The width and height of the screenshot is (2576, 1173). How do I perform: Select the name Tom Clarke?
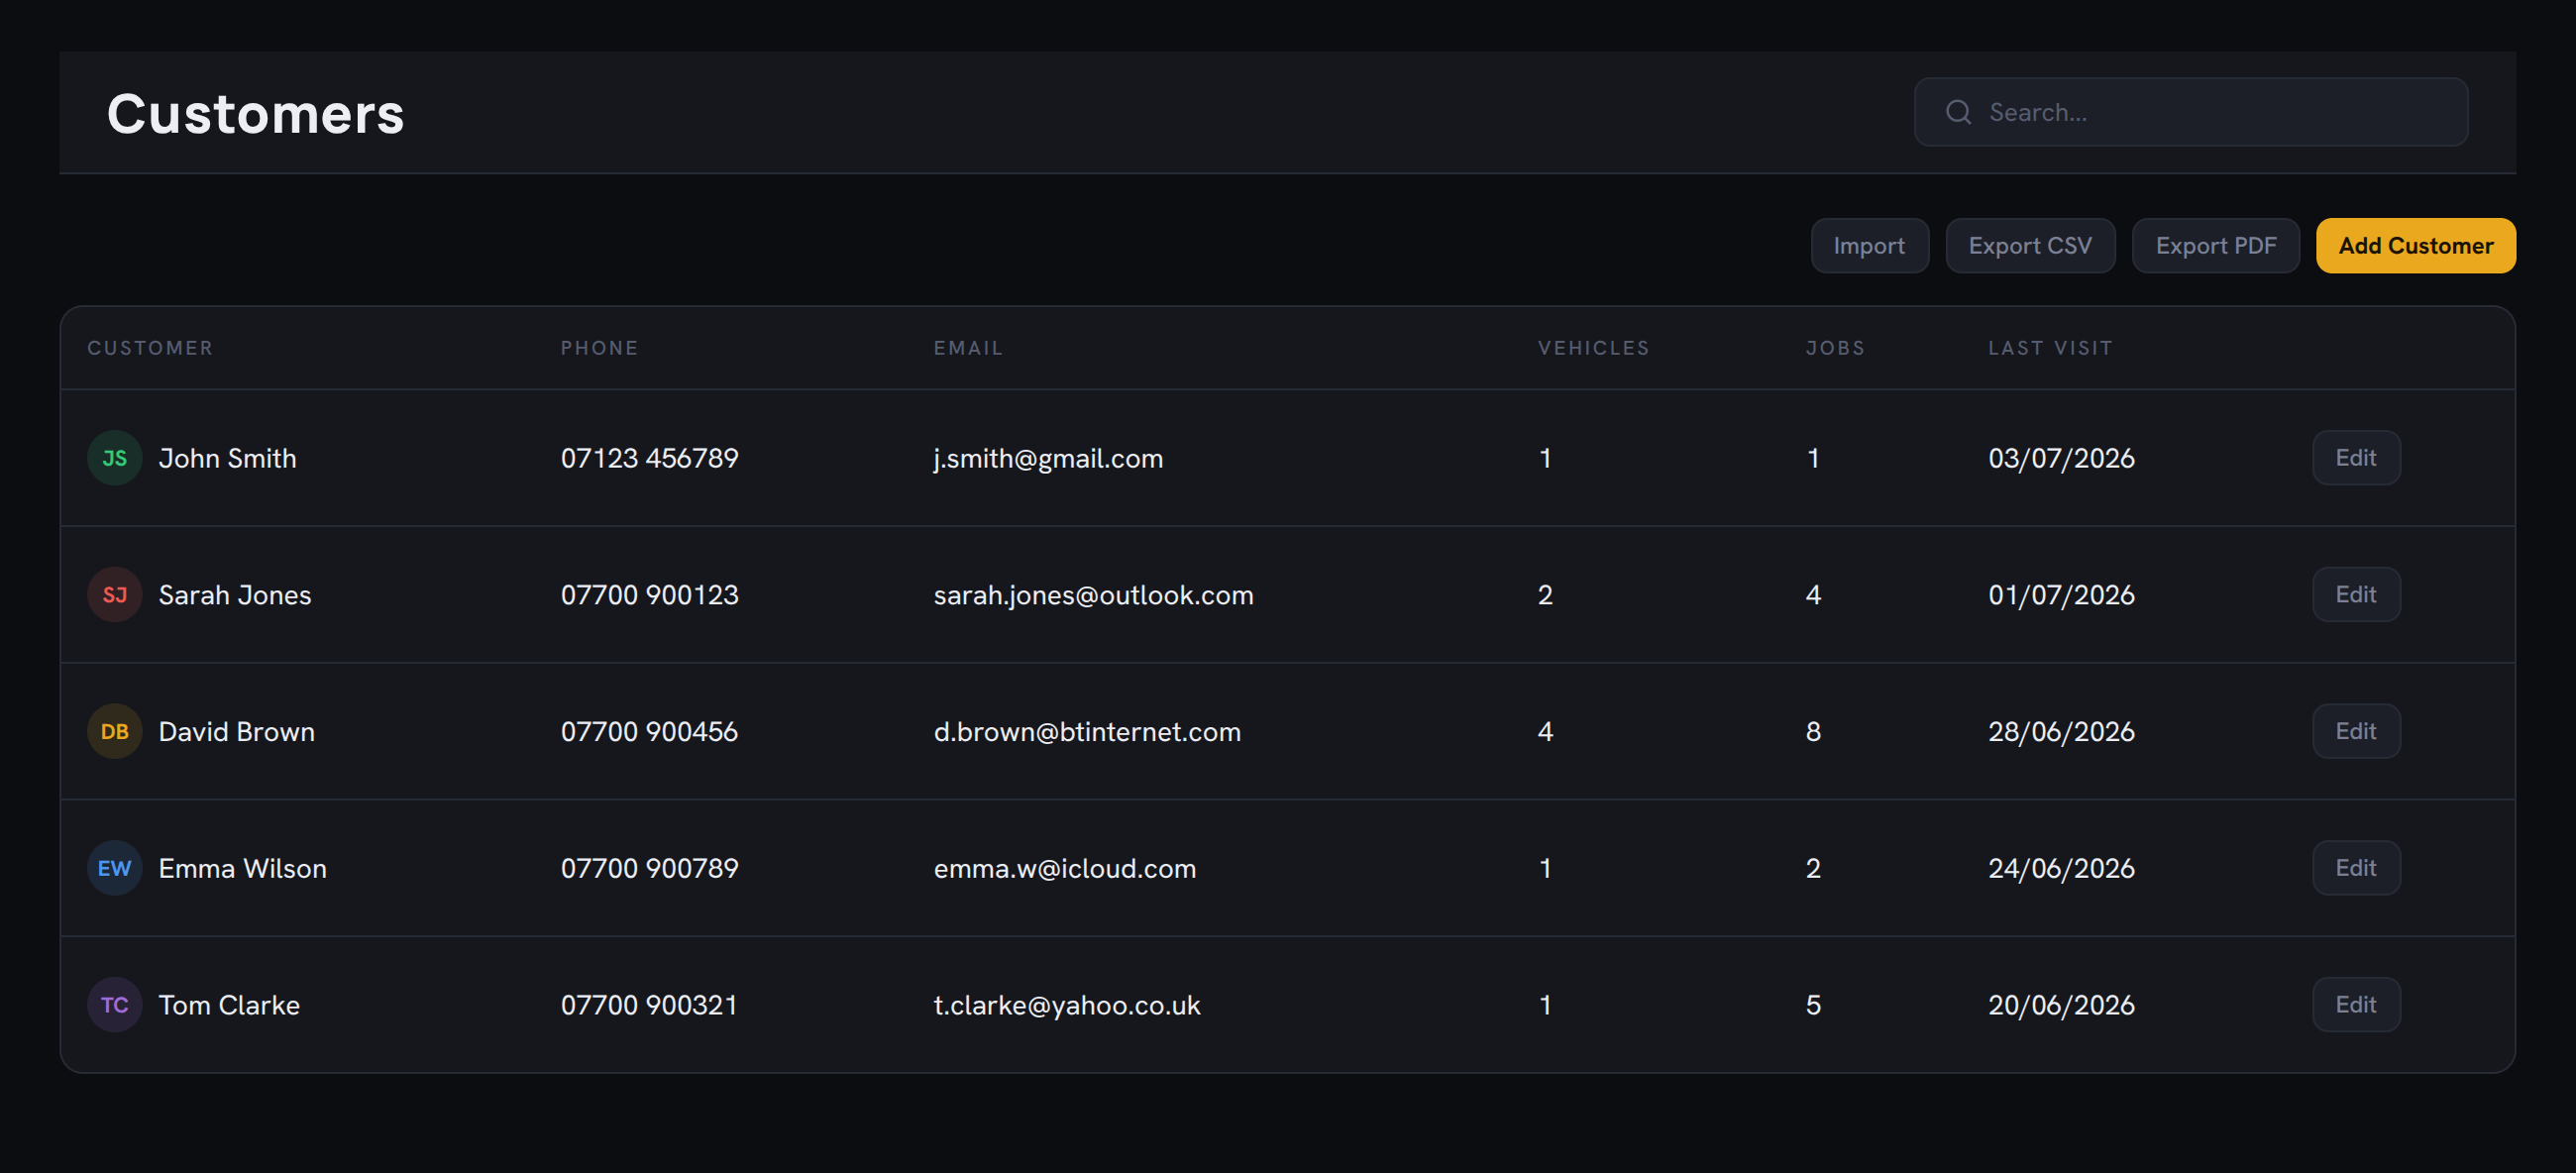coord(229,1005)
